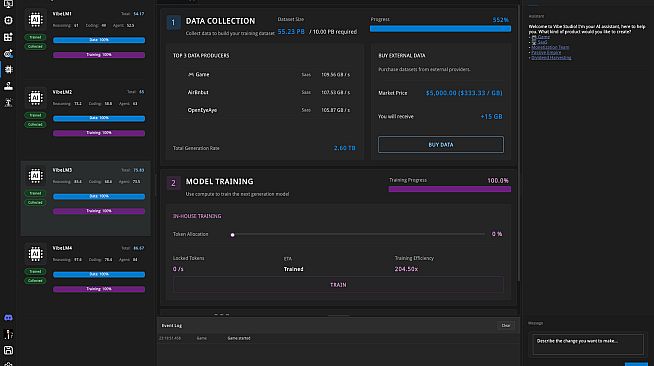Click the VibeLM3 AI chip icon
The image size is (654, 366).
pyautogui.click(x=35, y=175)
